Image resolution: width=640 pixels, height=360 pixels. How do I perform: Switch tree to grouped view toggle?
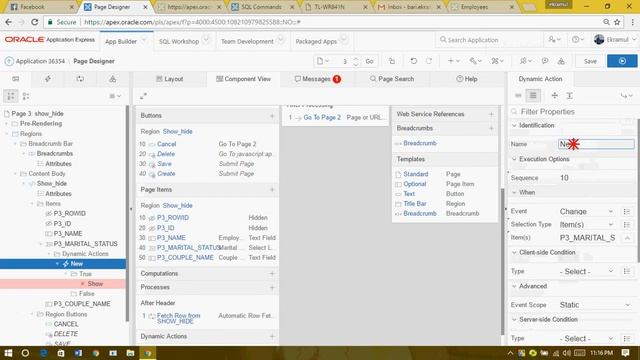pos(11,96)
